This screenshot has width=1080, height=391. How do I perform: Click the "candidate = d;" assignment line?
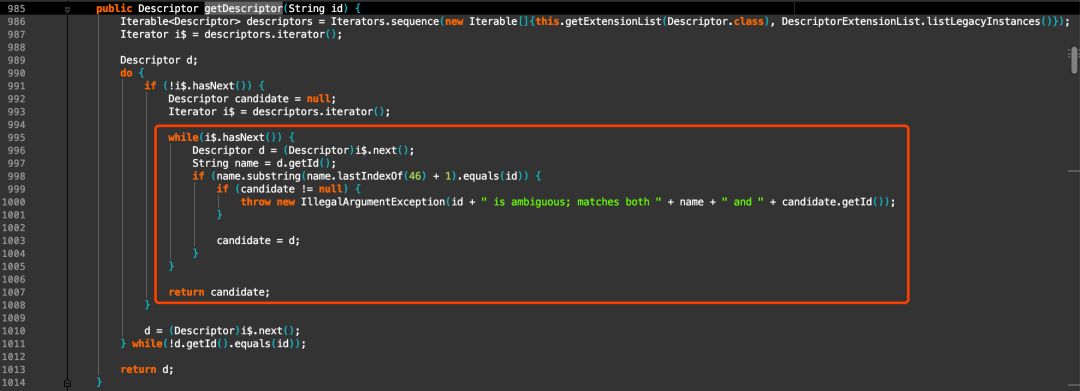tap(258, 240)
